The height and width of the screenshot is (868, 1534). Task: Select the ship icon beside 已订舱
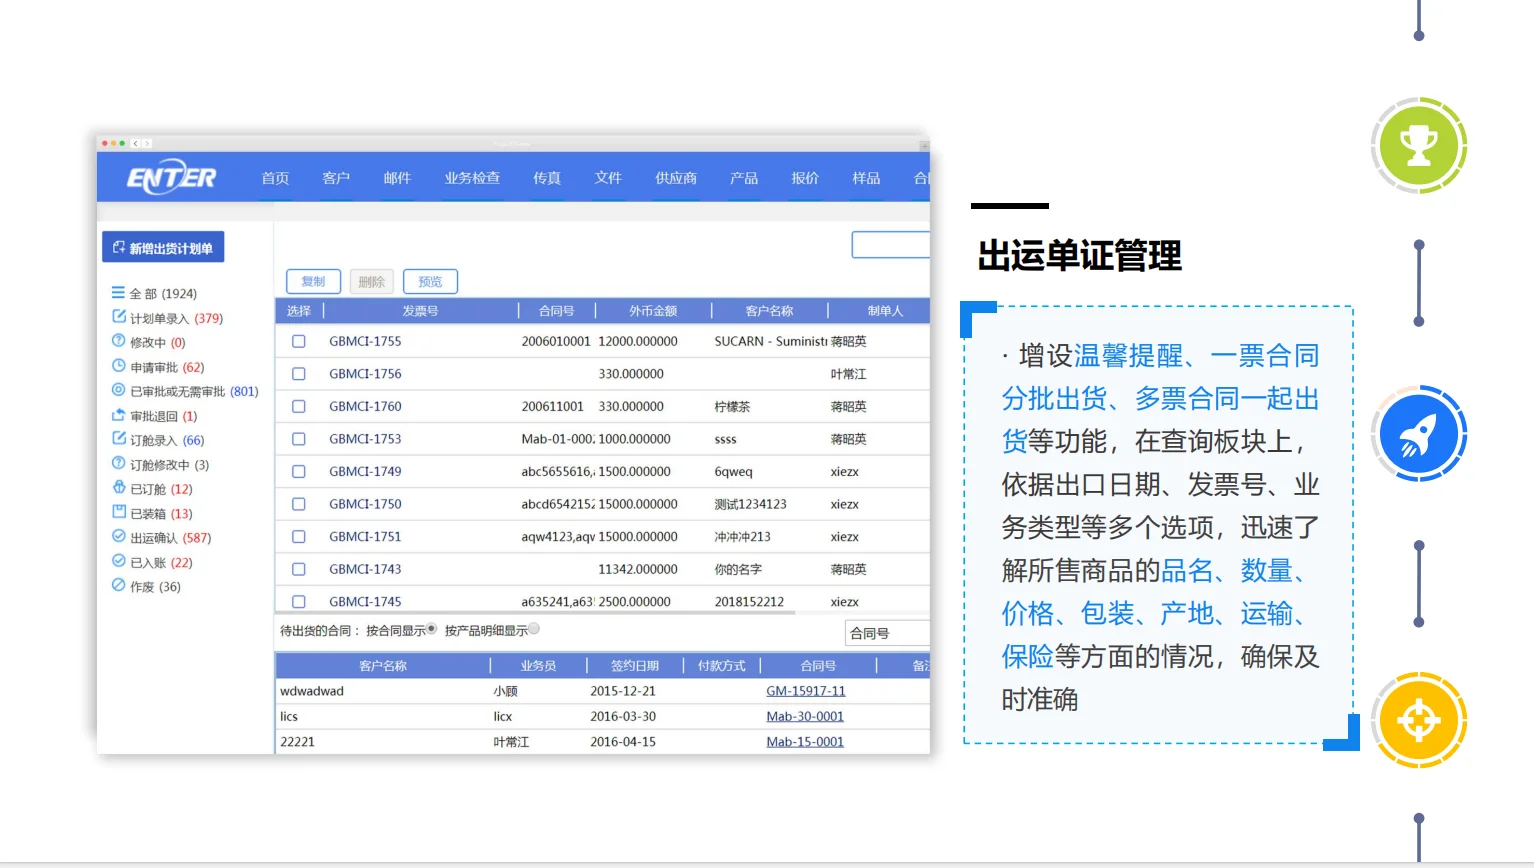(x=120, y=488)
